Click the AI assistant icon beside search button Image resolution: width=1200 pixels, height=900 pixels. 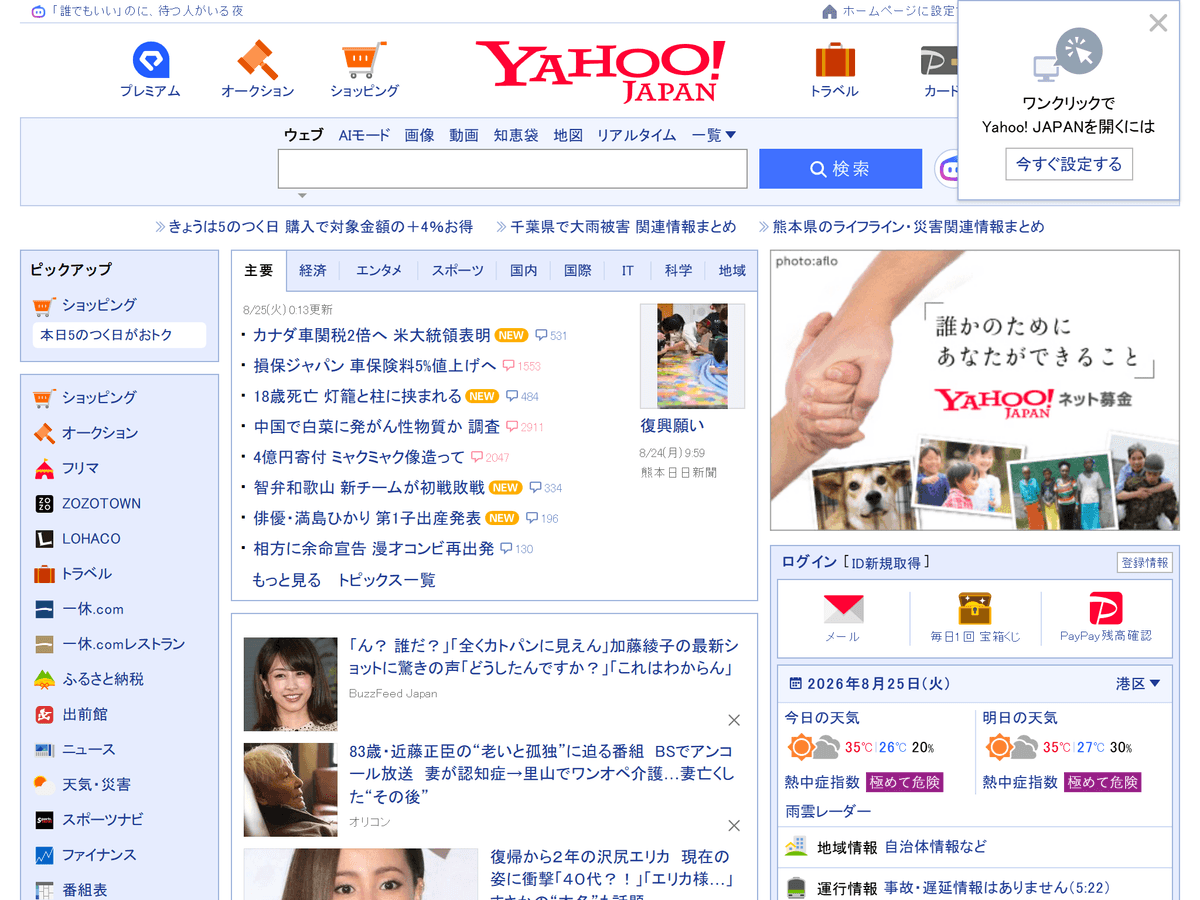pyautogui.click(x=948, y=169)
